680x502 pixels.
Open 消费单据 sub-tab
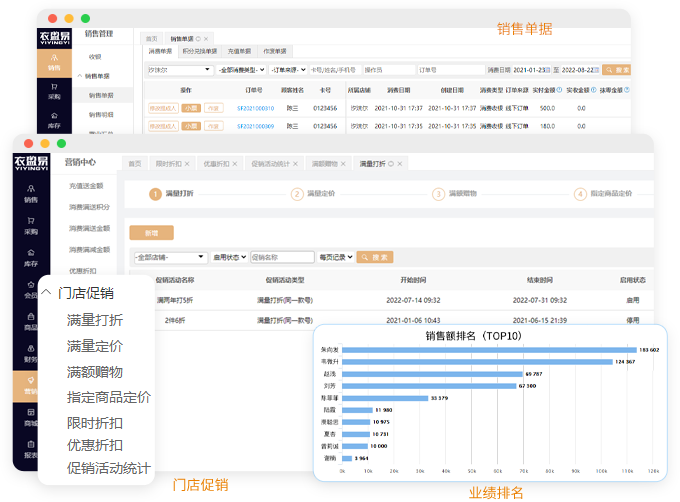(x=160, y=51)
